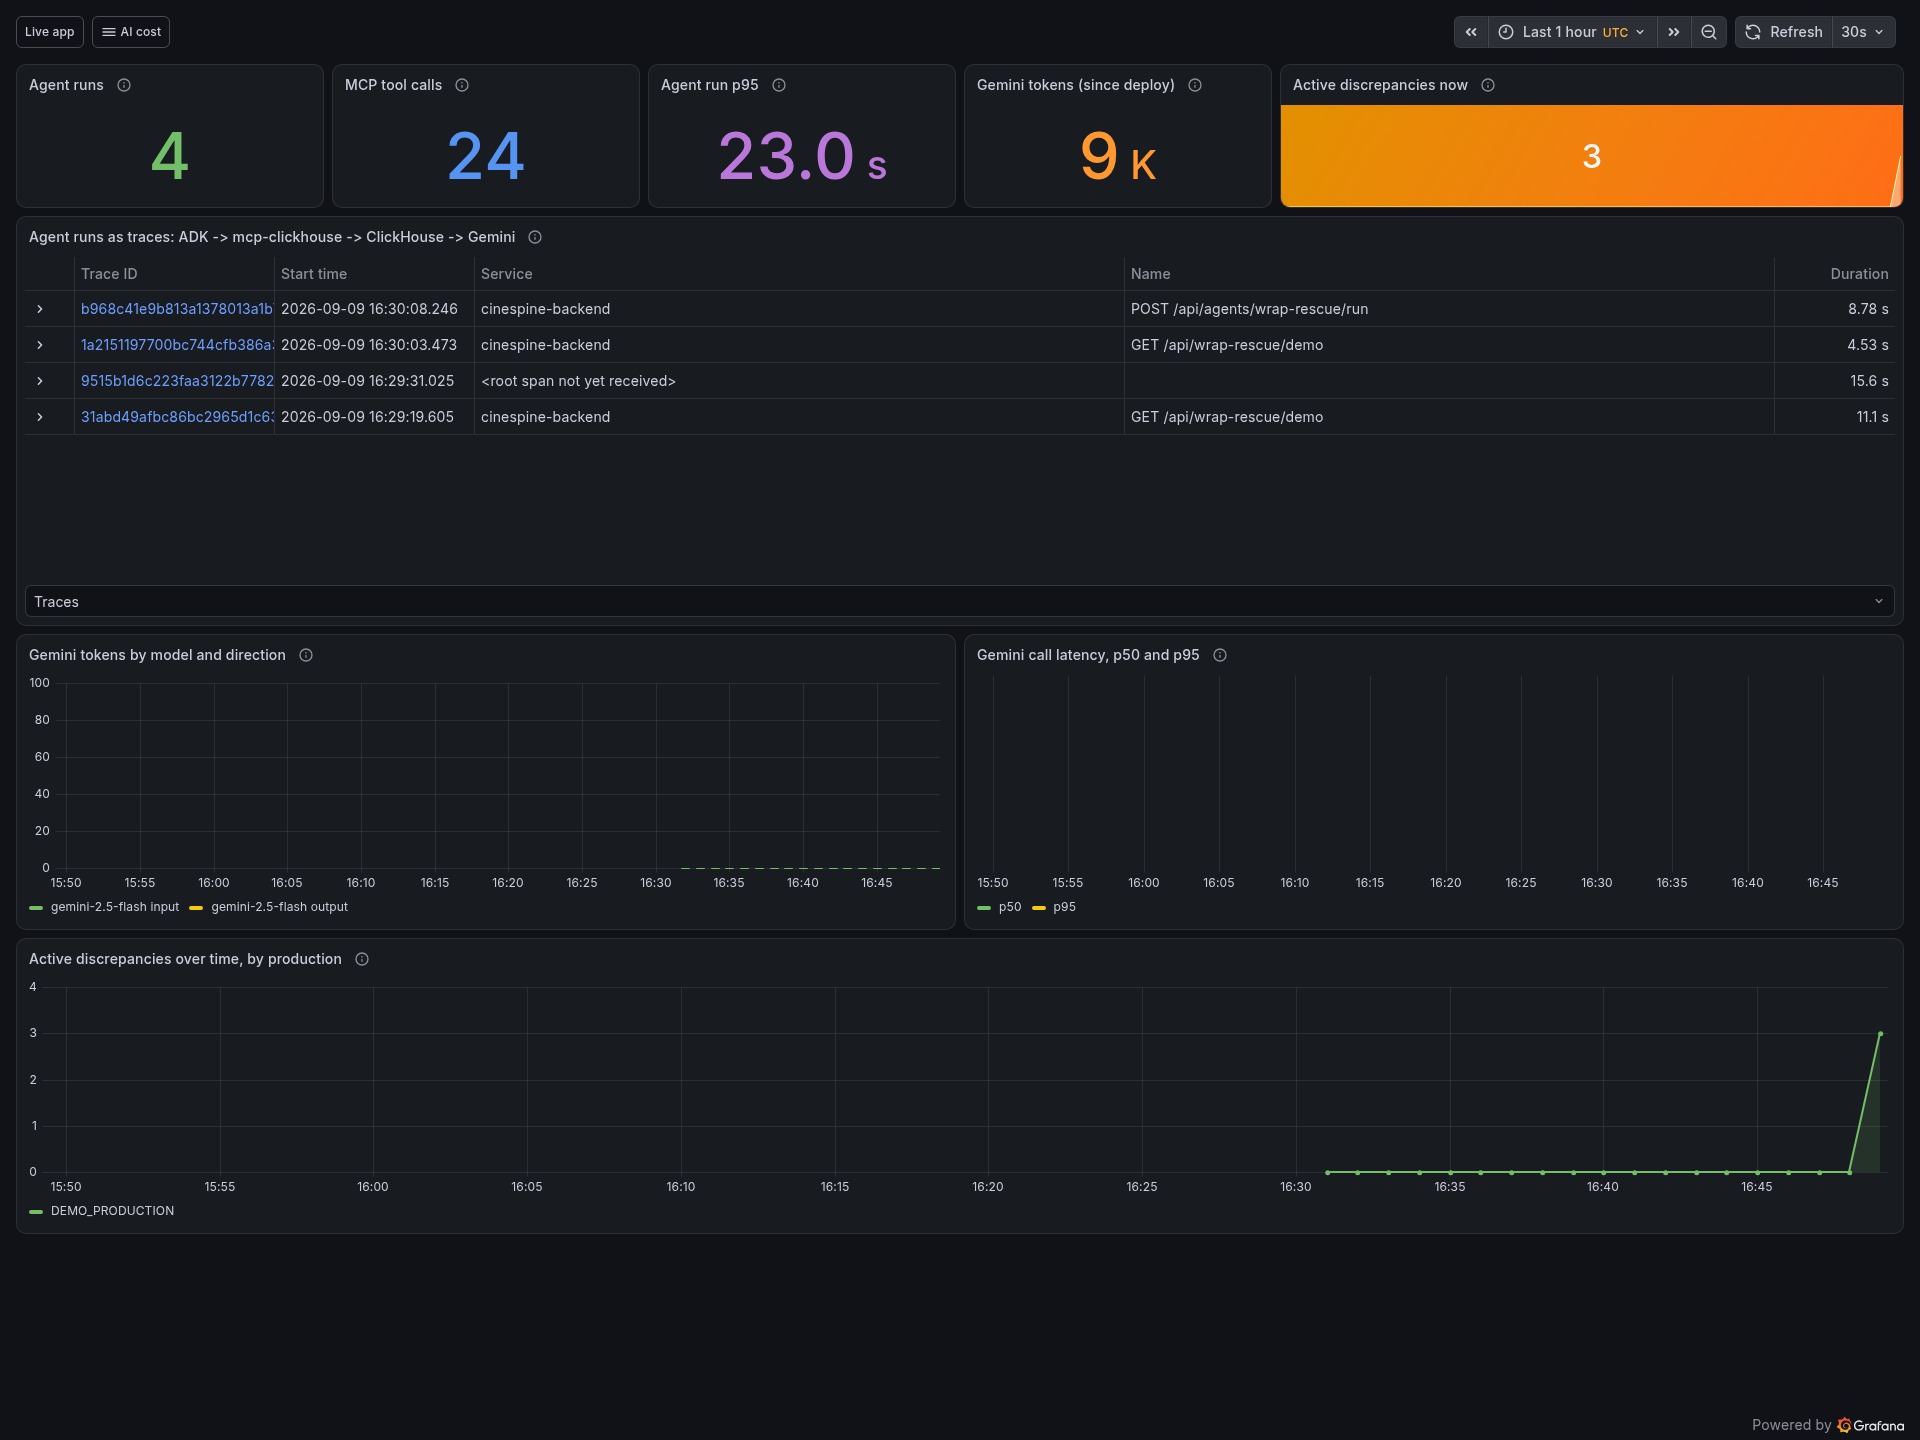Click the Agent runs value 4

click(170, 156)
